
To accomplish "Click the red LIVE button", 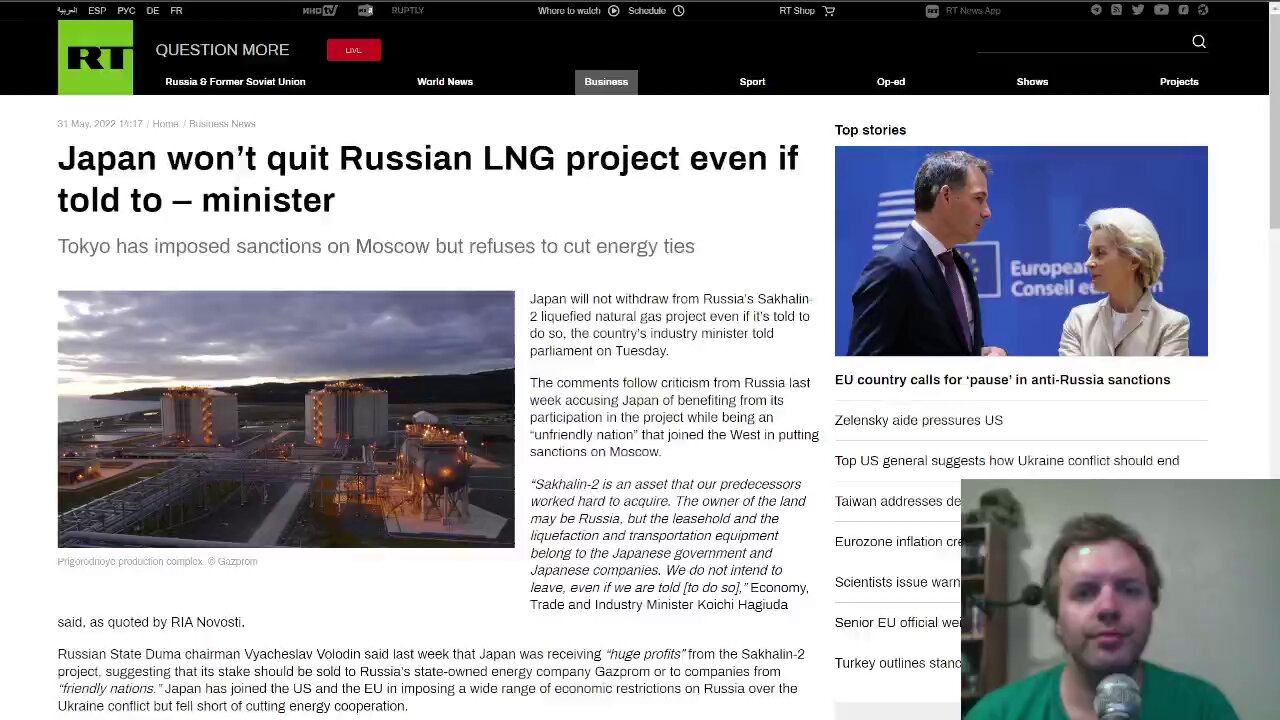I will point(353,50).
